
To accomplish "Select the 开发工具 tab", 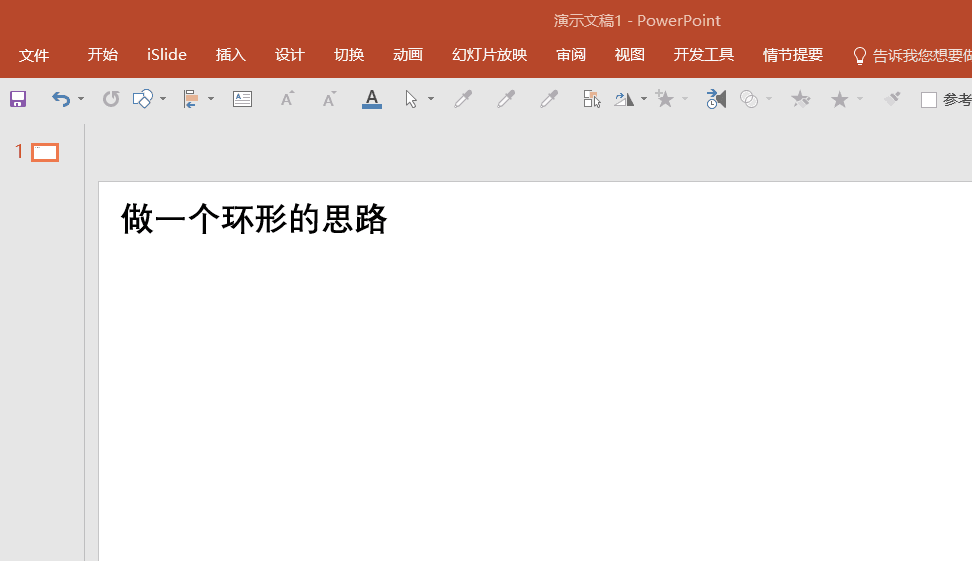I will pyautogui.click(x=704, y=55).
